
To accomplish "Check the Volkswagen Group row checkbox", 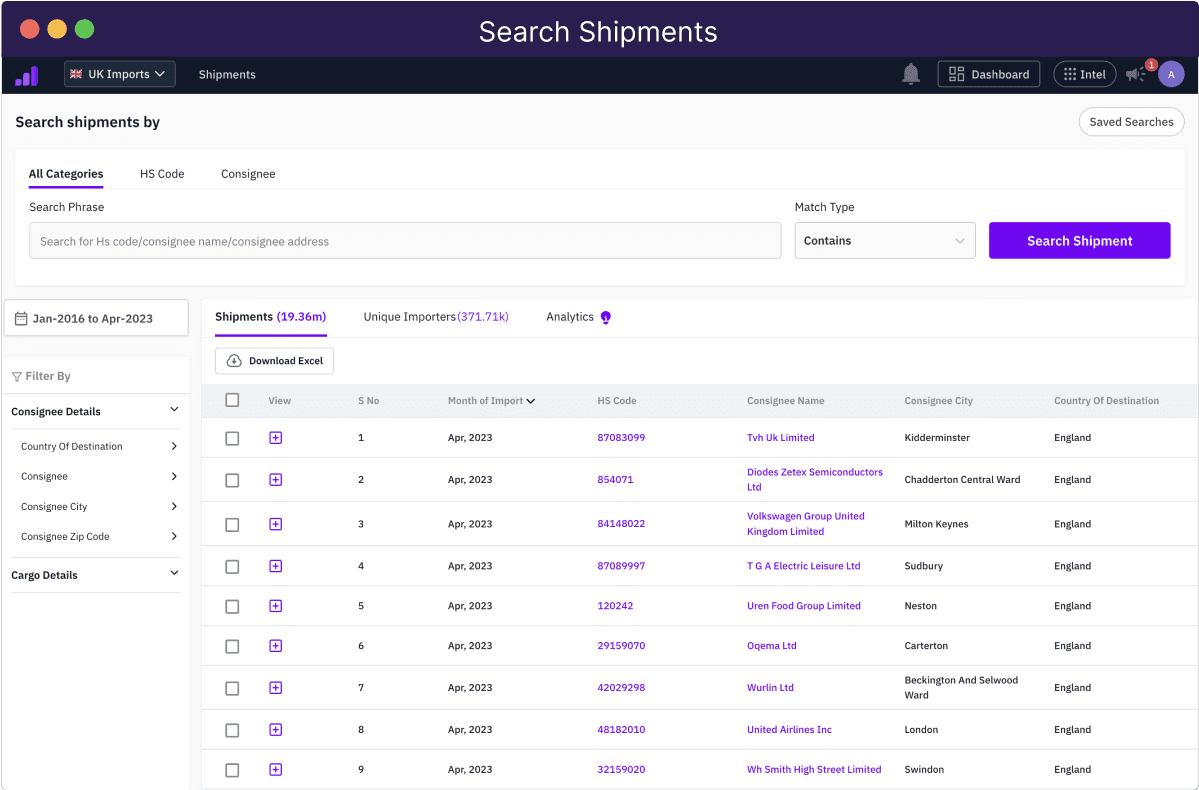I will [232, 525].
